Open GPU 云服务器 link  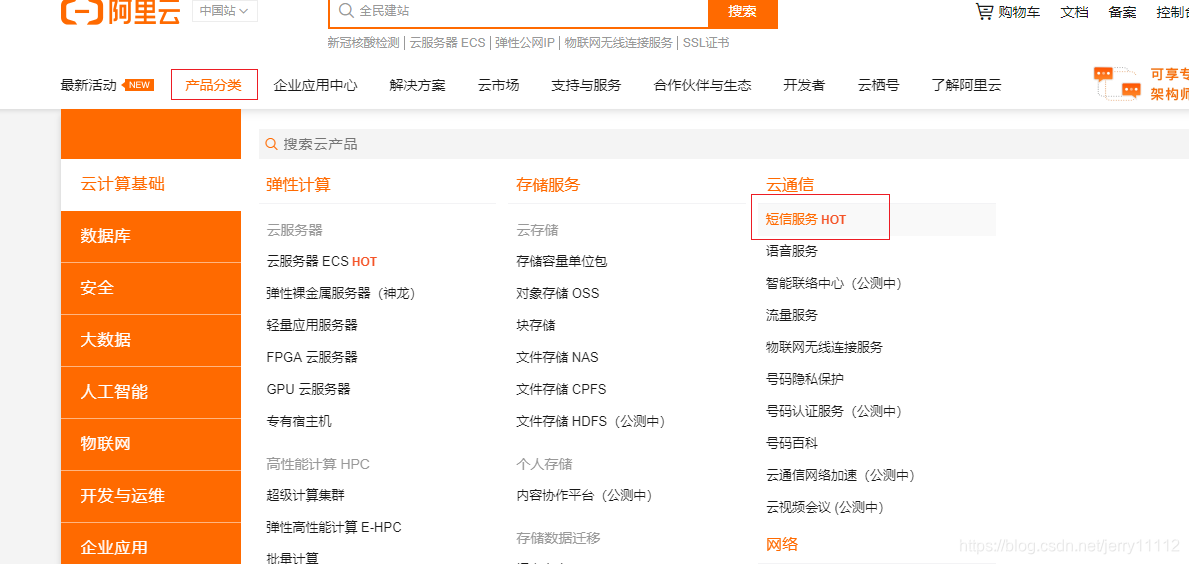309,389
